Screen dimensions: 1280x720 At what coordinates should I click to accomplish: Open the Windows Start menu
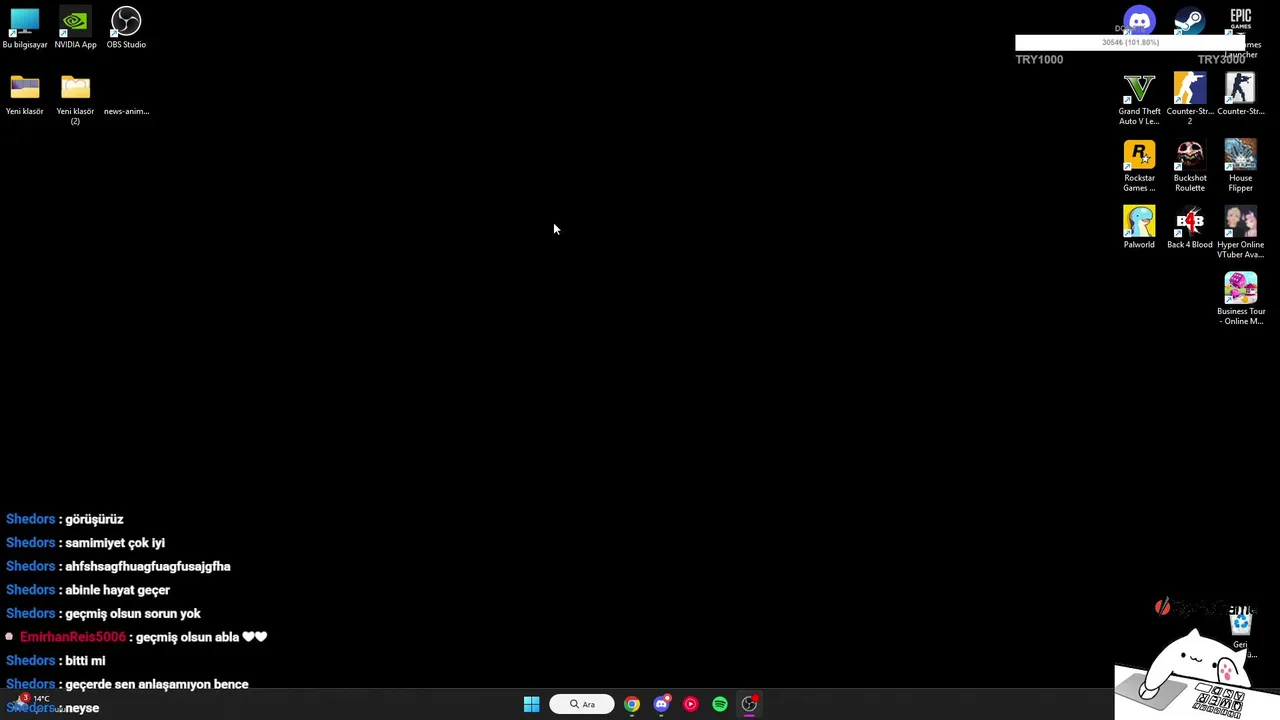[x=531, y=704]
